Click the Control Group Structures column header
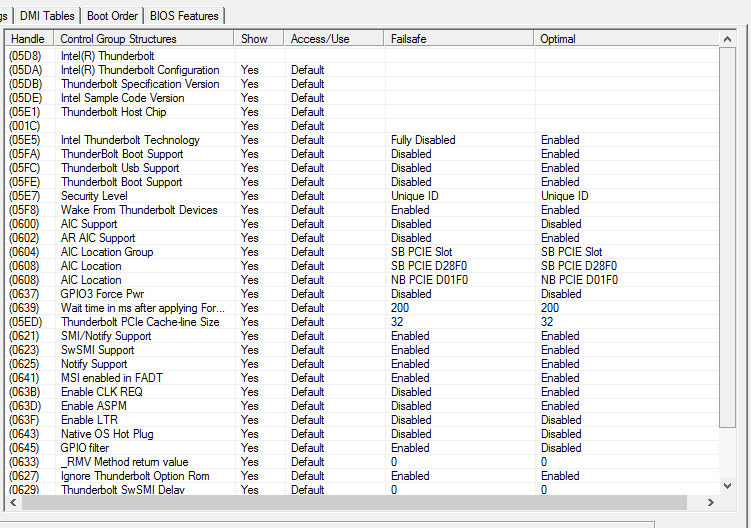Screen dimensions: 751x528 (x=144, y=39)
